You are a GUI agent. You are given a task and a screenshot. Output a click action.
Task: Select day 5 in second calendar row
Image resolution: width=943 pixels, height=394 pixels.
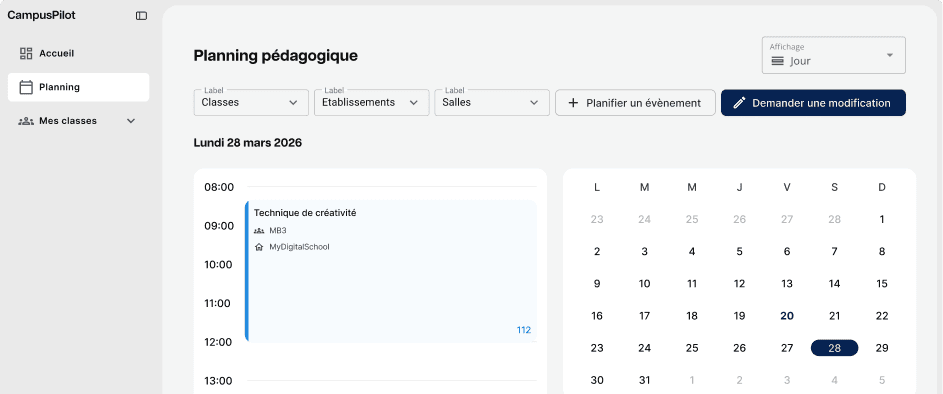tap(739, 251)
